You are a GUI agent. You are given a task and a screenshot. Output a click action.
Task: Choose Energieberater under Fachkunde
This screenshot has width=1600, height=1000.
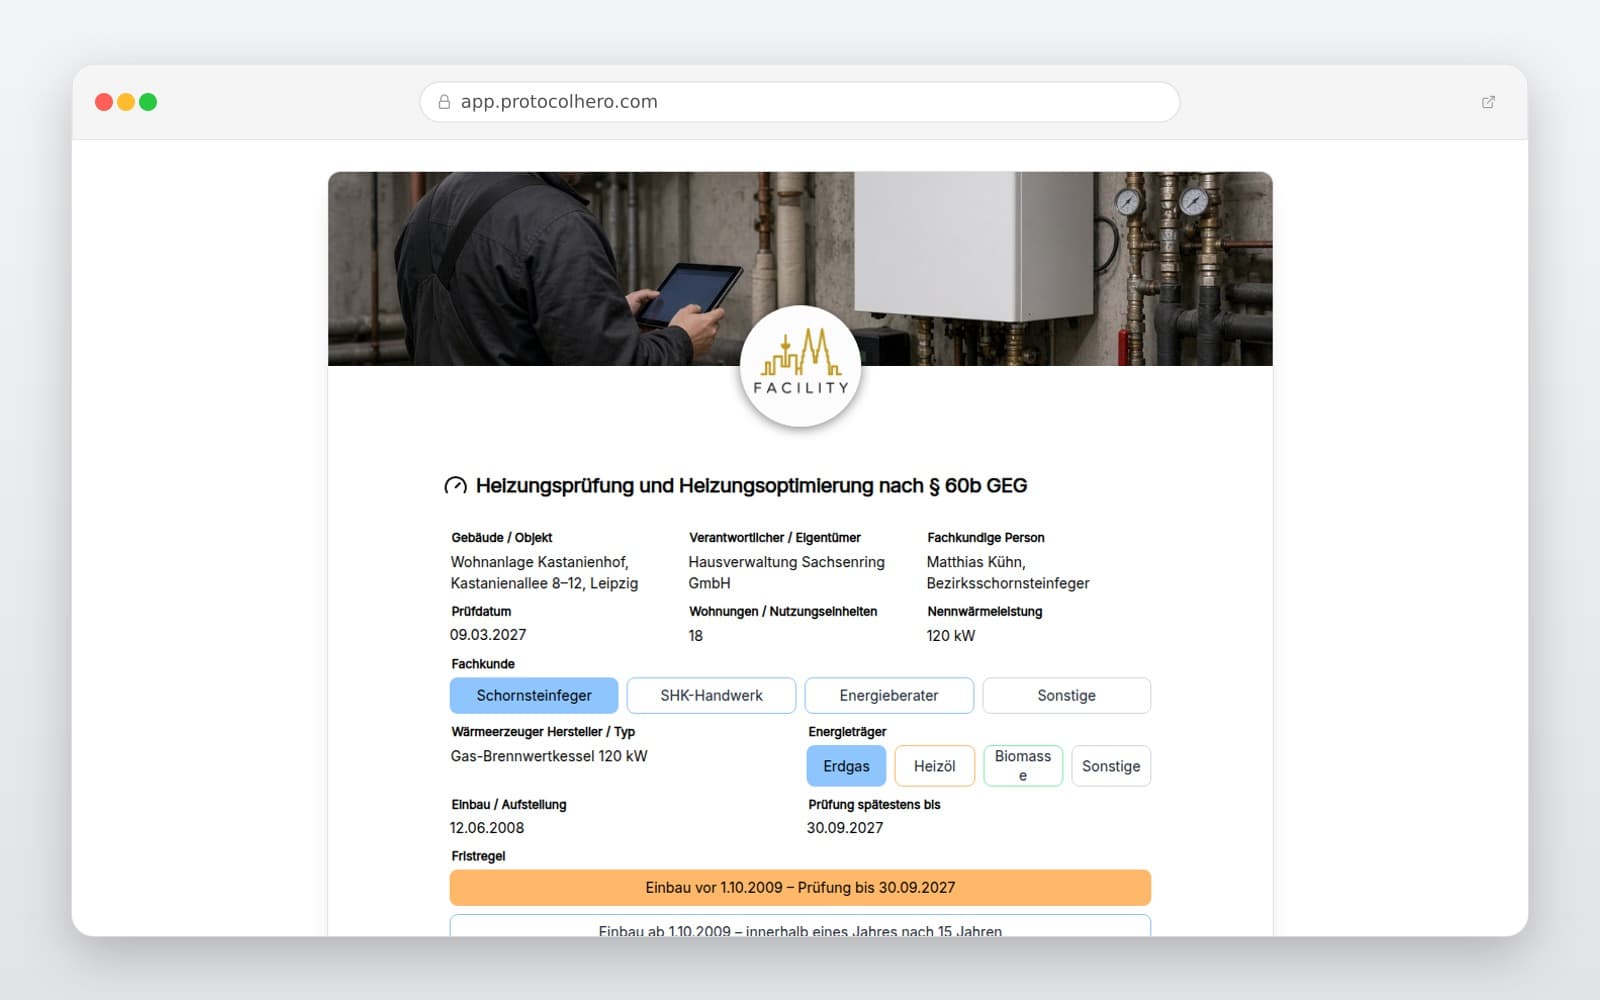(889, 695)
